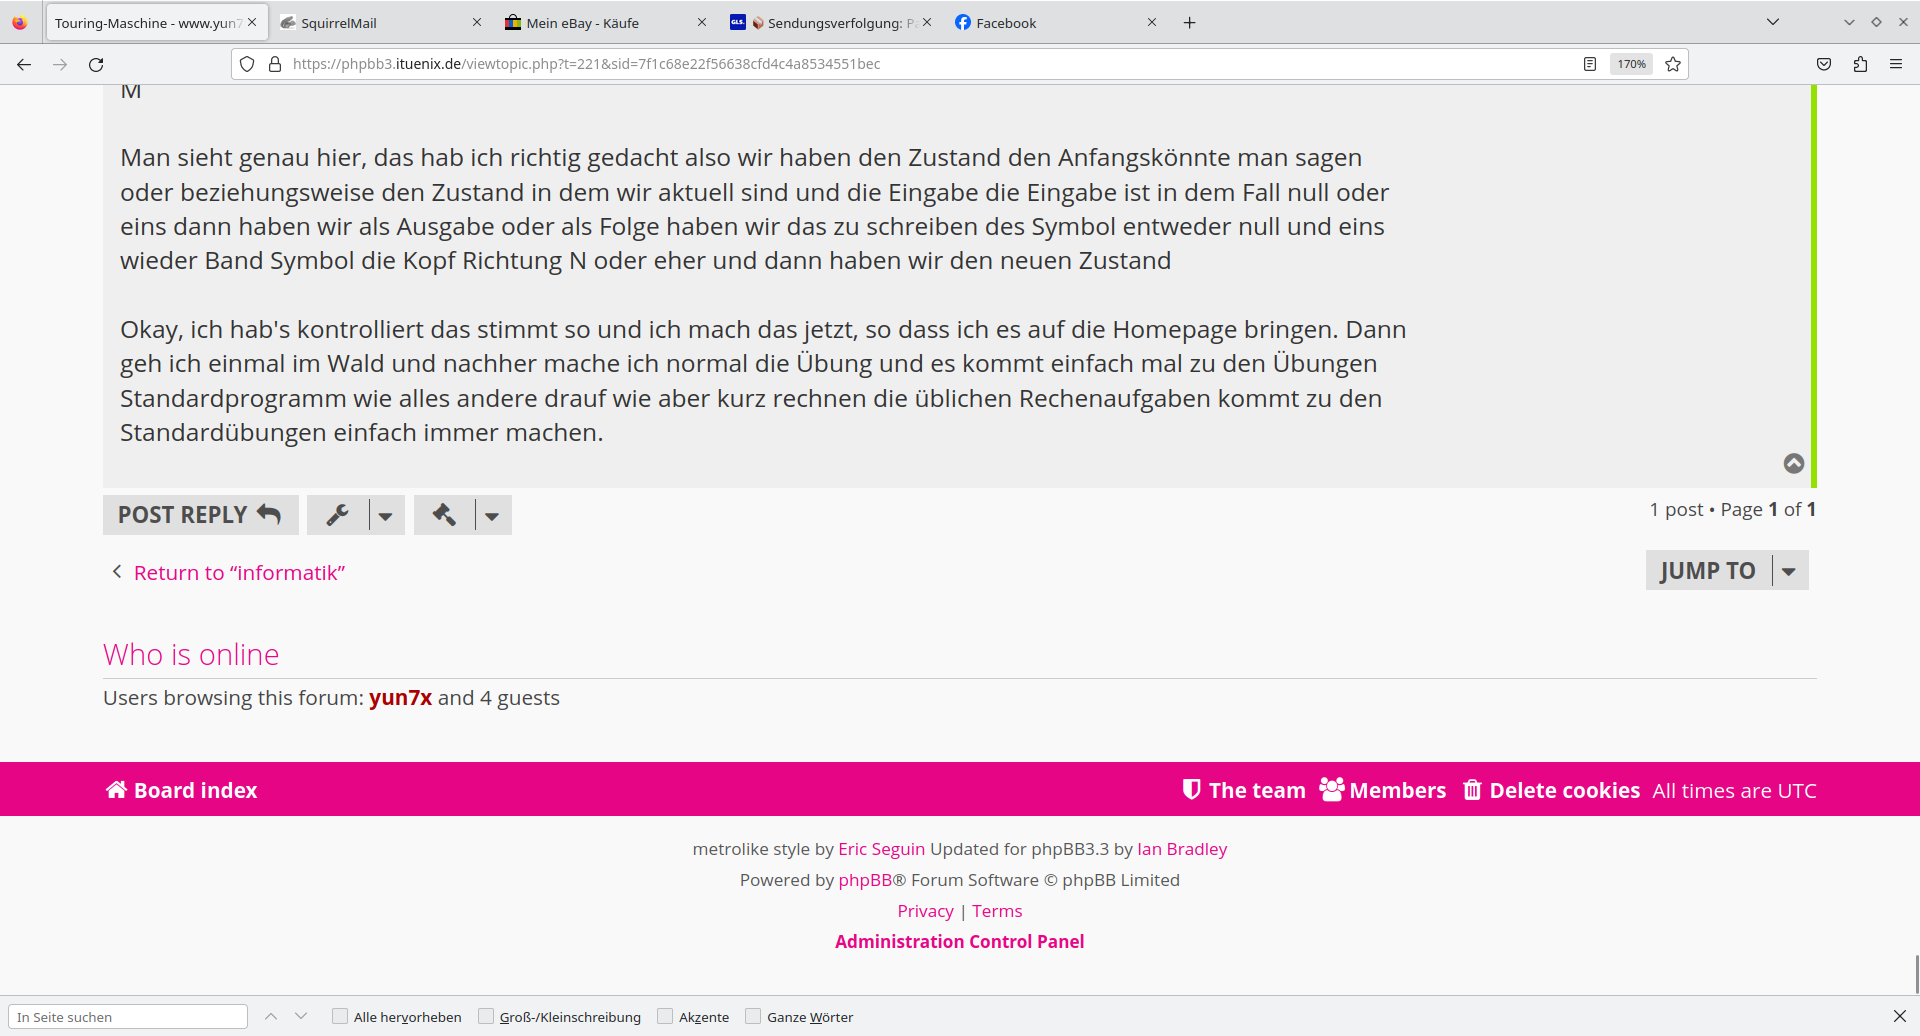
Task: Check the Ganze Wörter option
Action: pyautogui.click(x=753, y=1017)
